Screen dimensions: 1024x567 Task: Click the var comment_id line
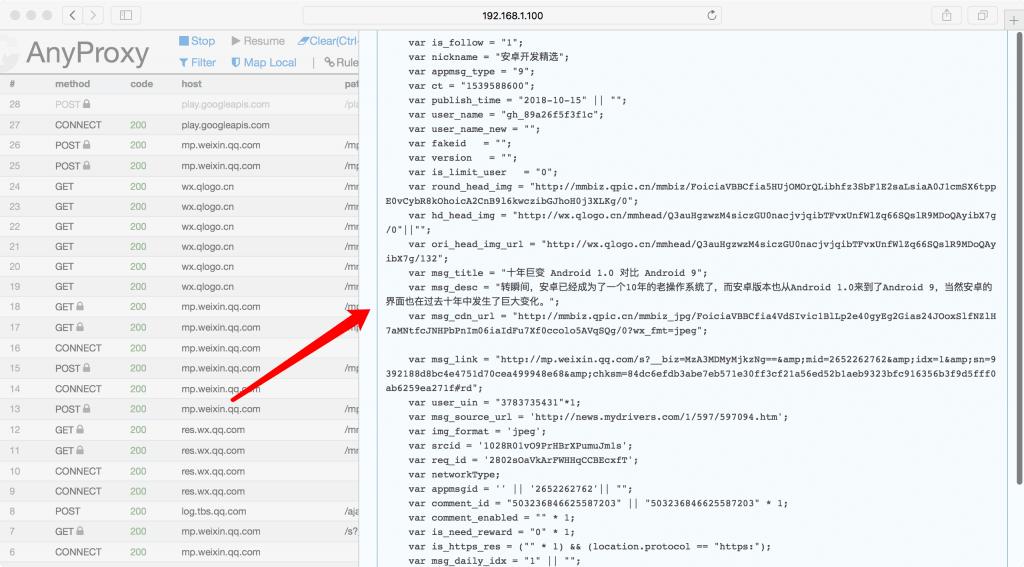coord(598,503)
